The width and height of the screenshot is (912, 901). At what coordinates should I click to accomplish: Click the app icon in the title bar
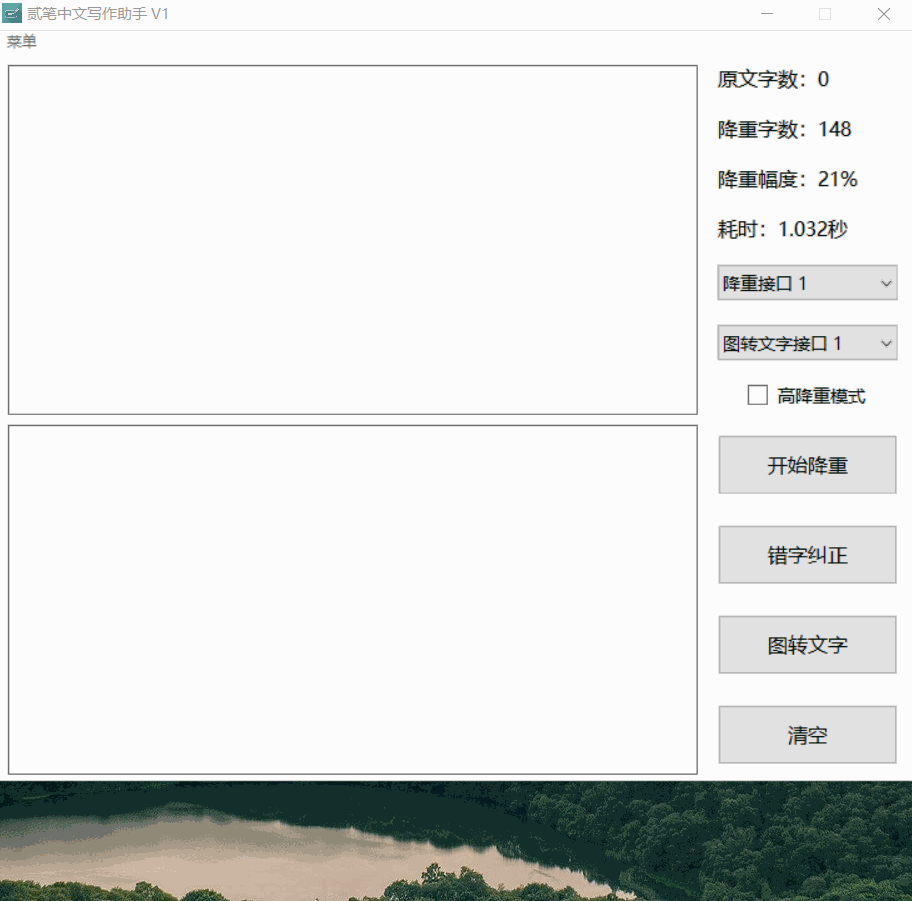[12, 14]
